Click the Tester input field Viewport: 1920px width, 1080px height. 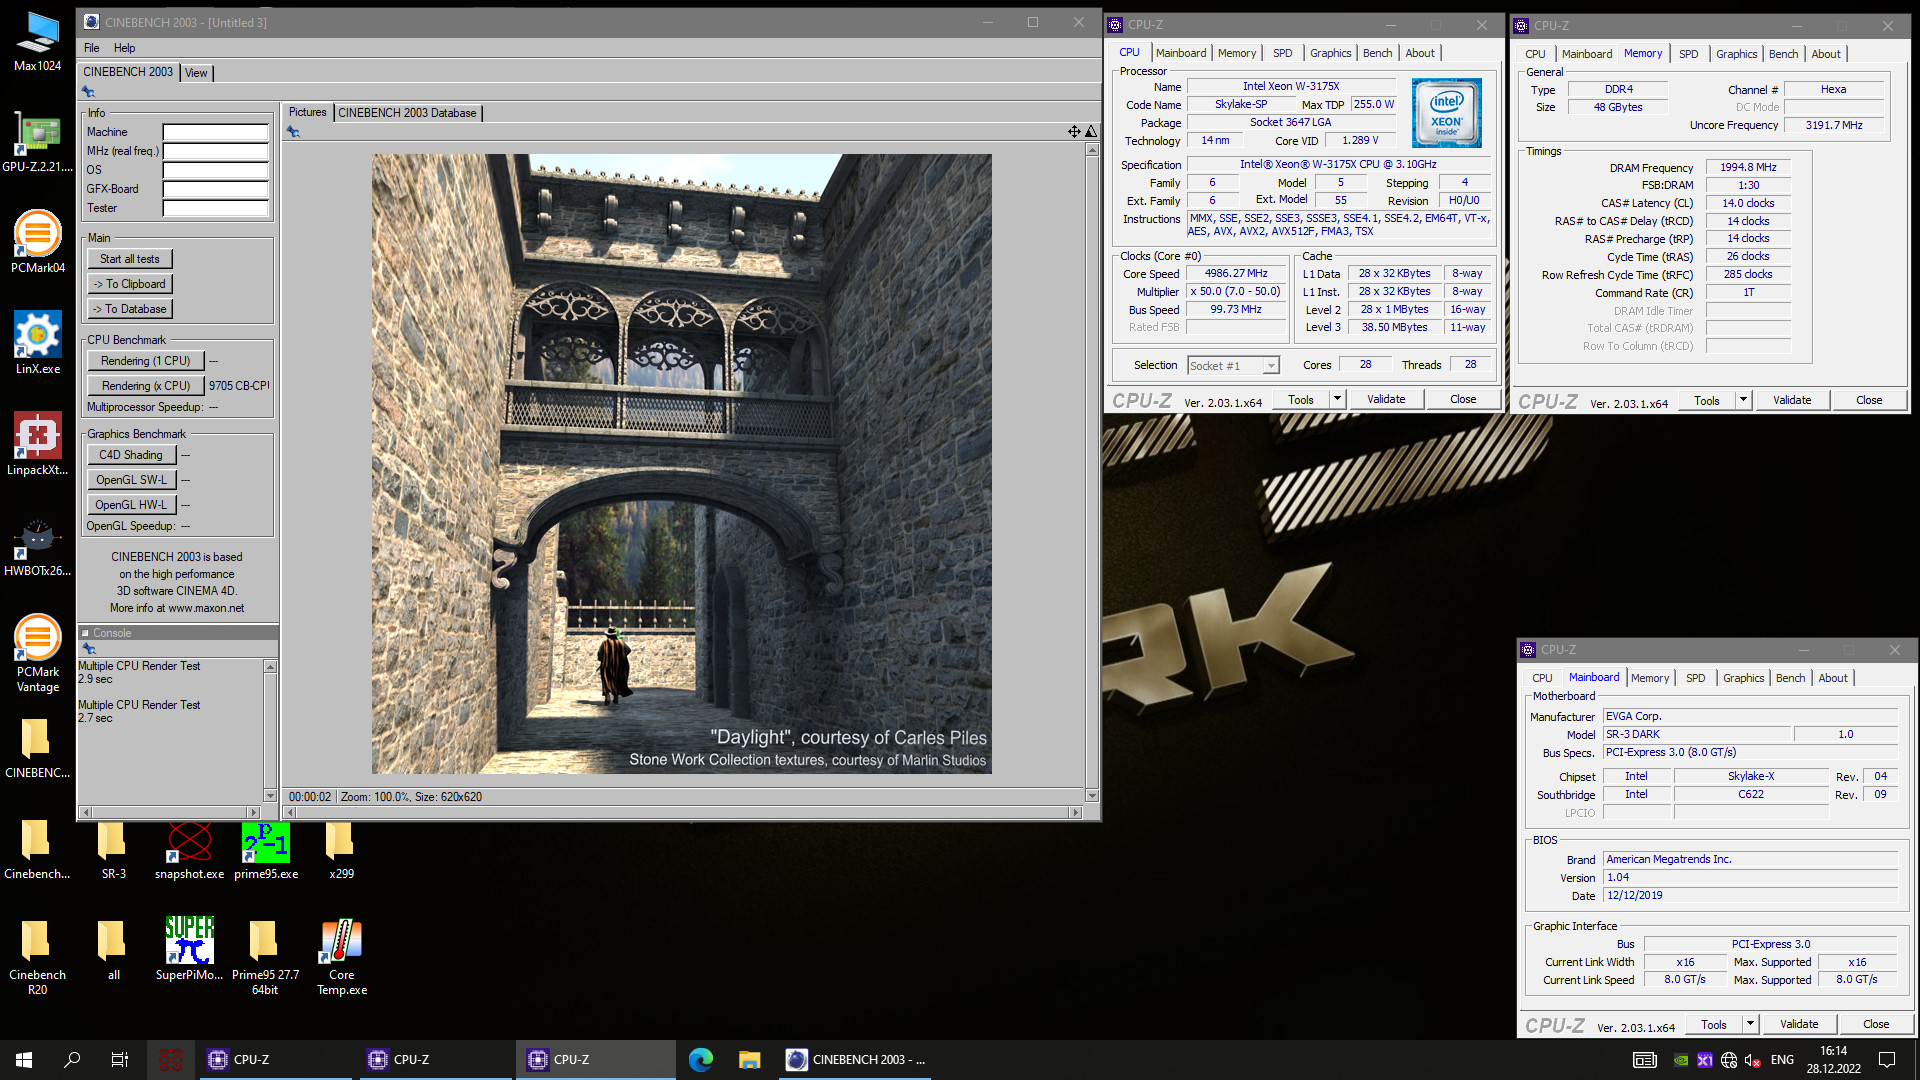point(216,208)
